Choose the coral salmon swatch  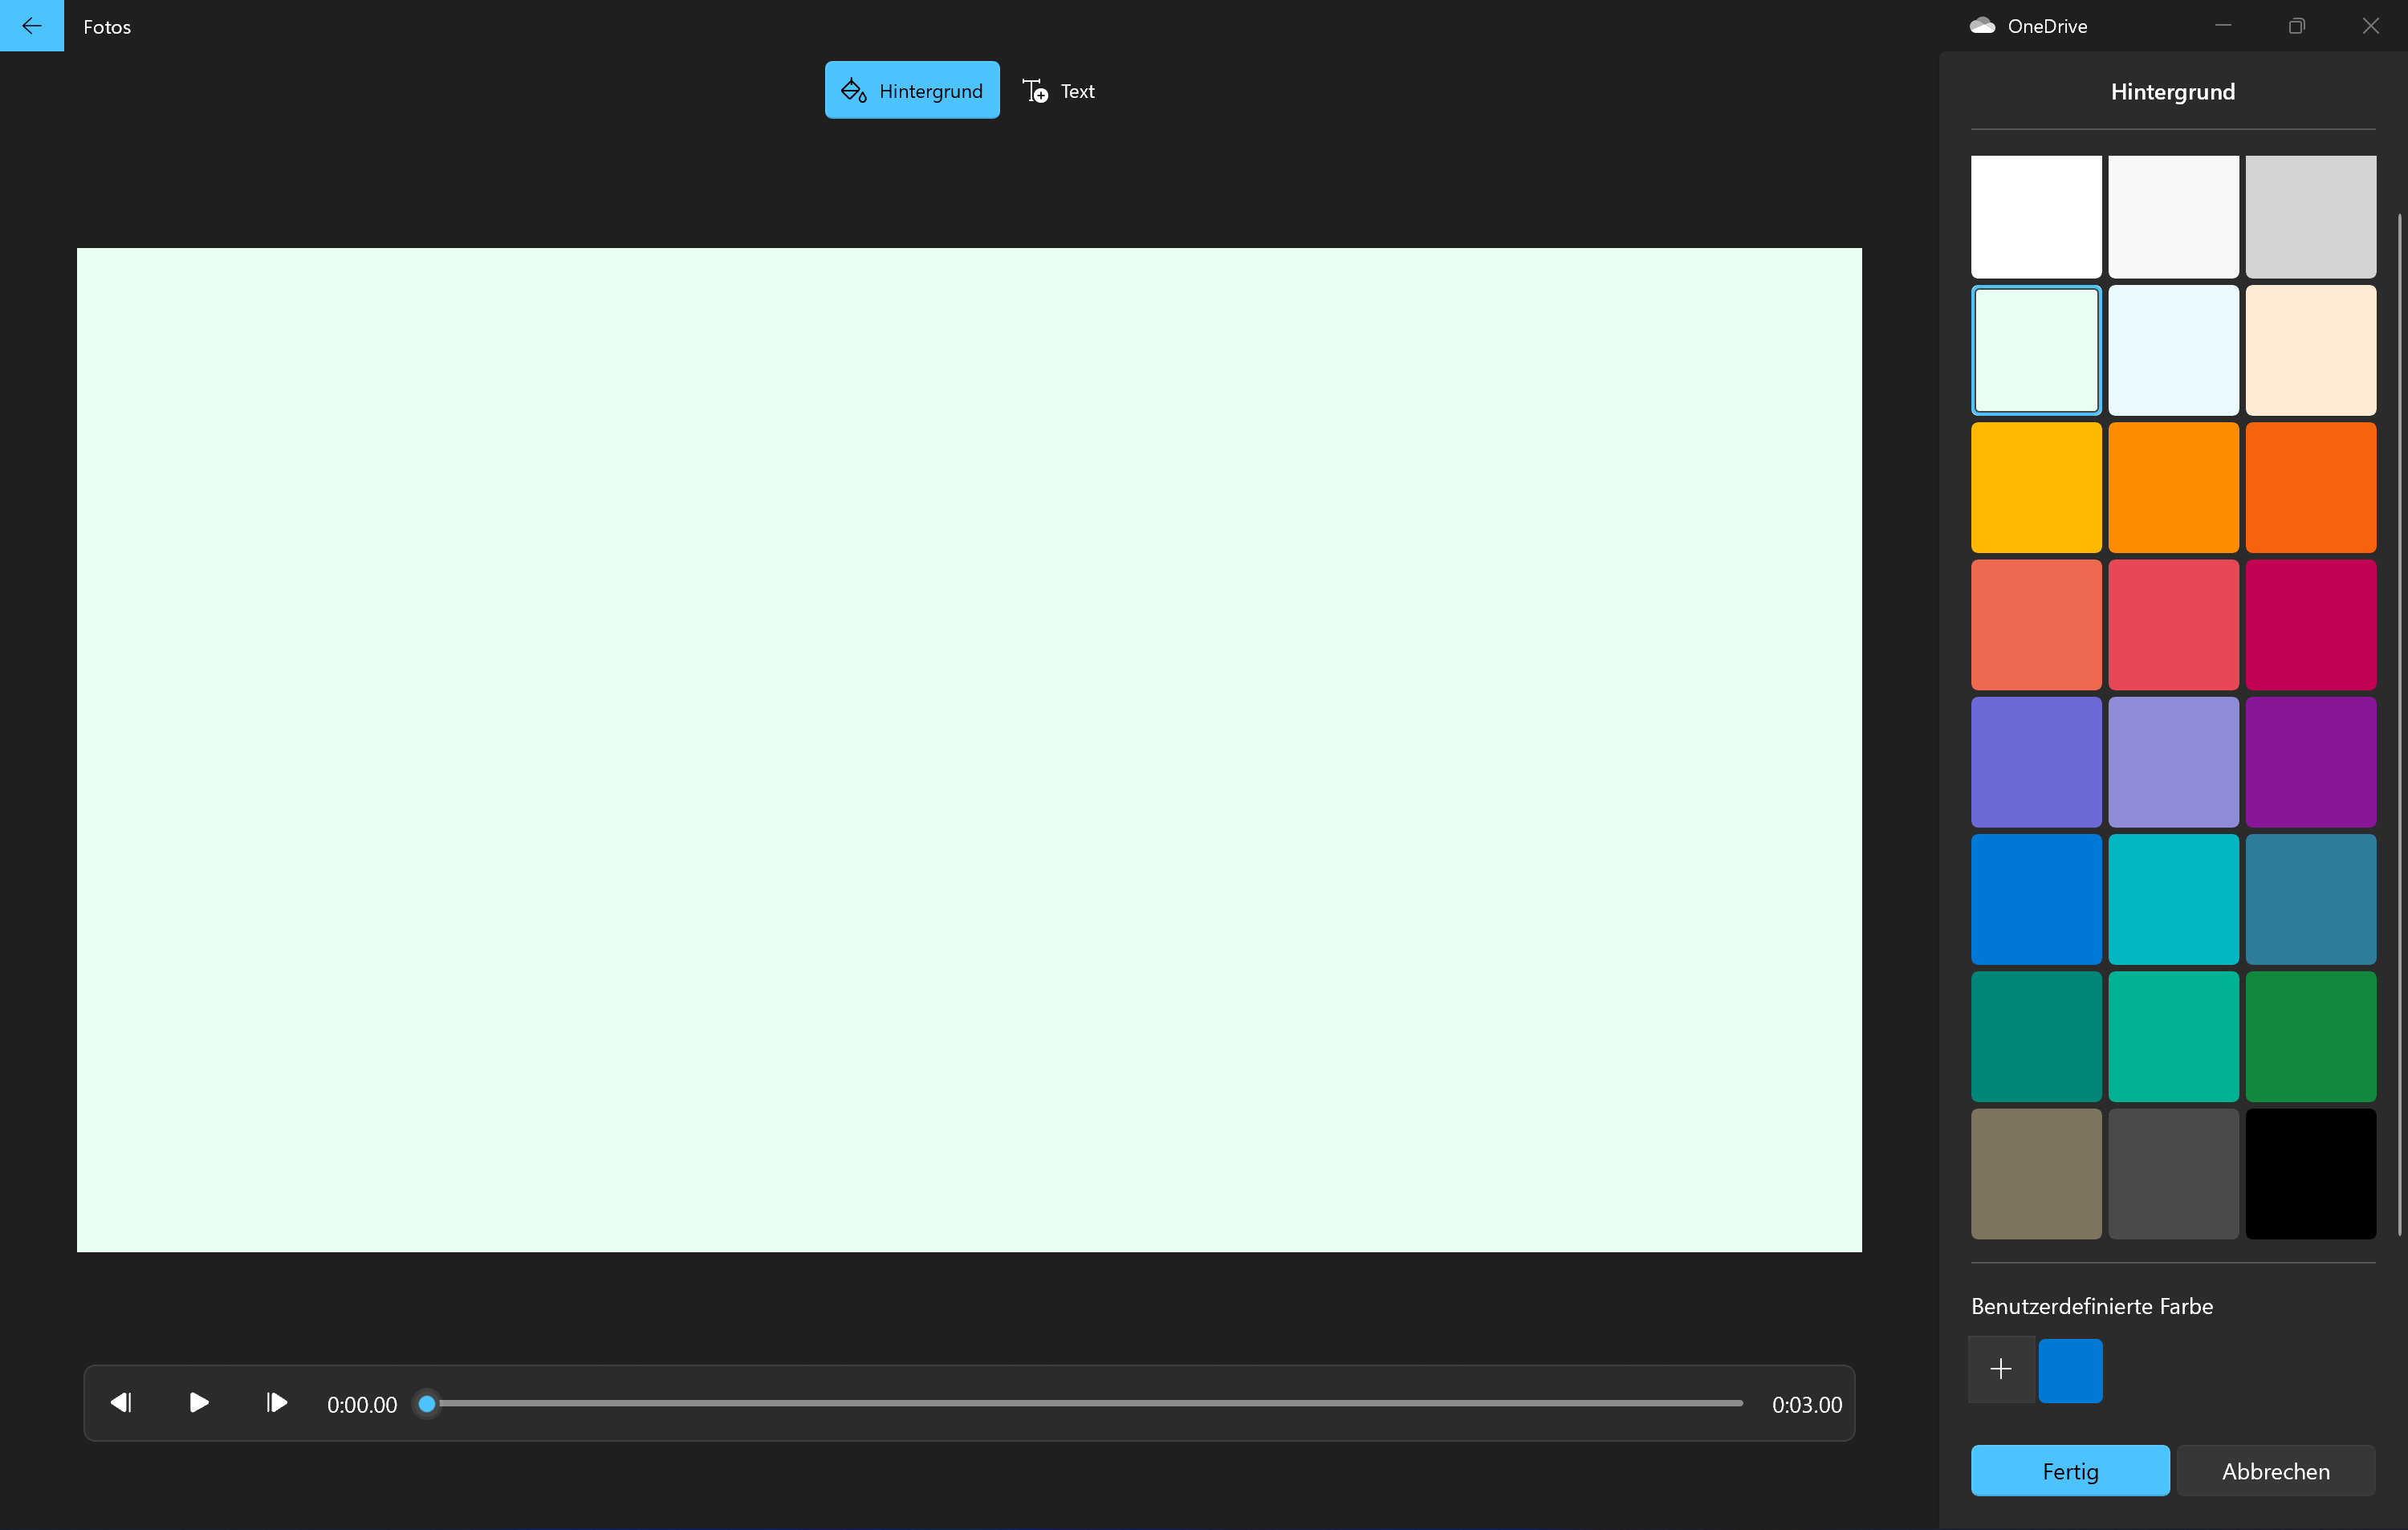click(x=2036, y=624)
